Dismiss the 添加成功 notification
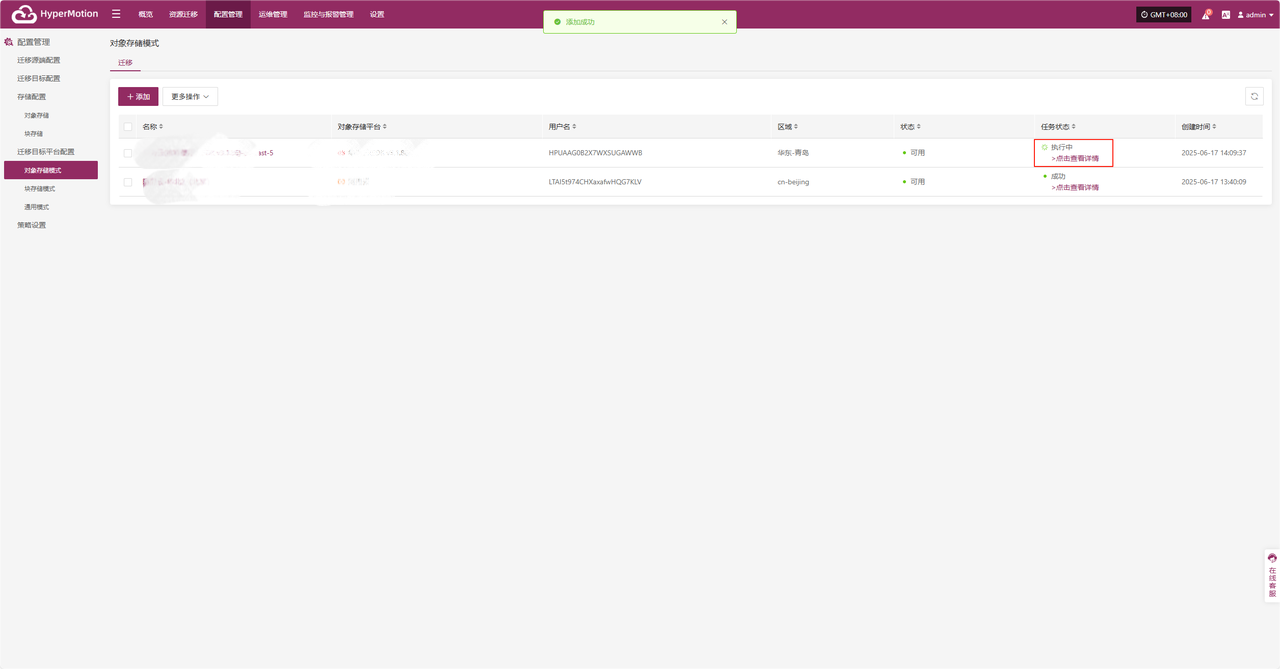This screenshot has width=1280, height=669. tap(724, 21)
